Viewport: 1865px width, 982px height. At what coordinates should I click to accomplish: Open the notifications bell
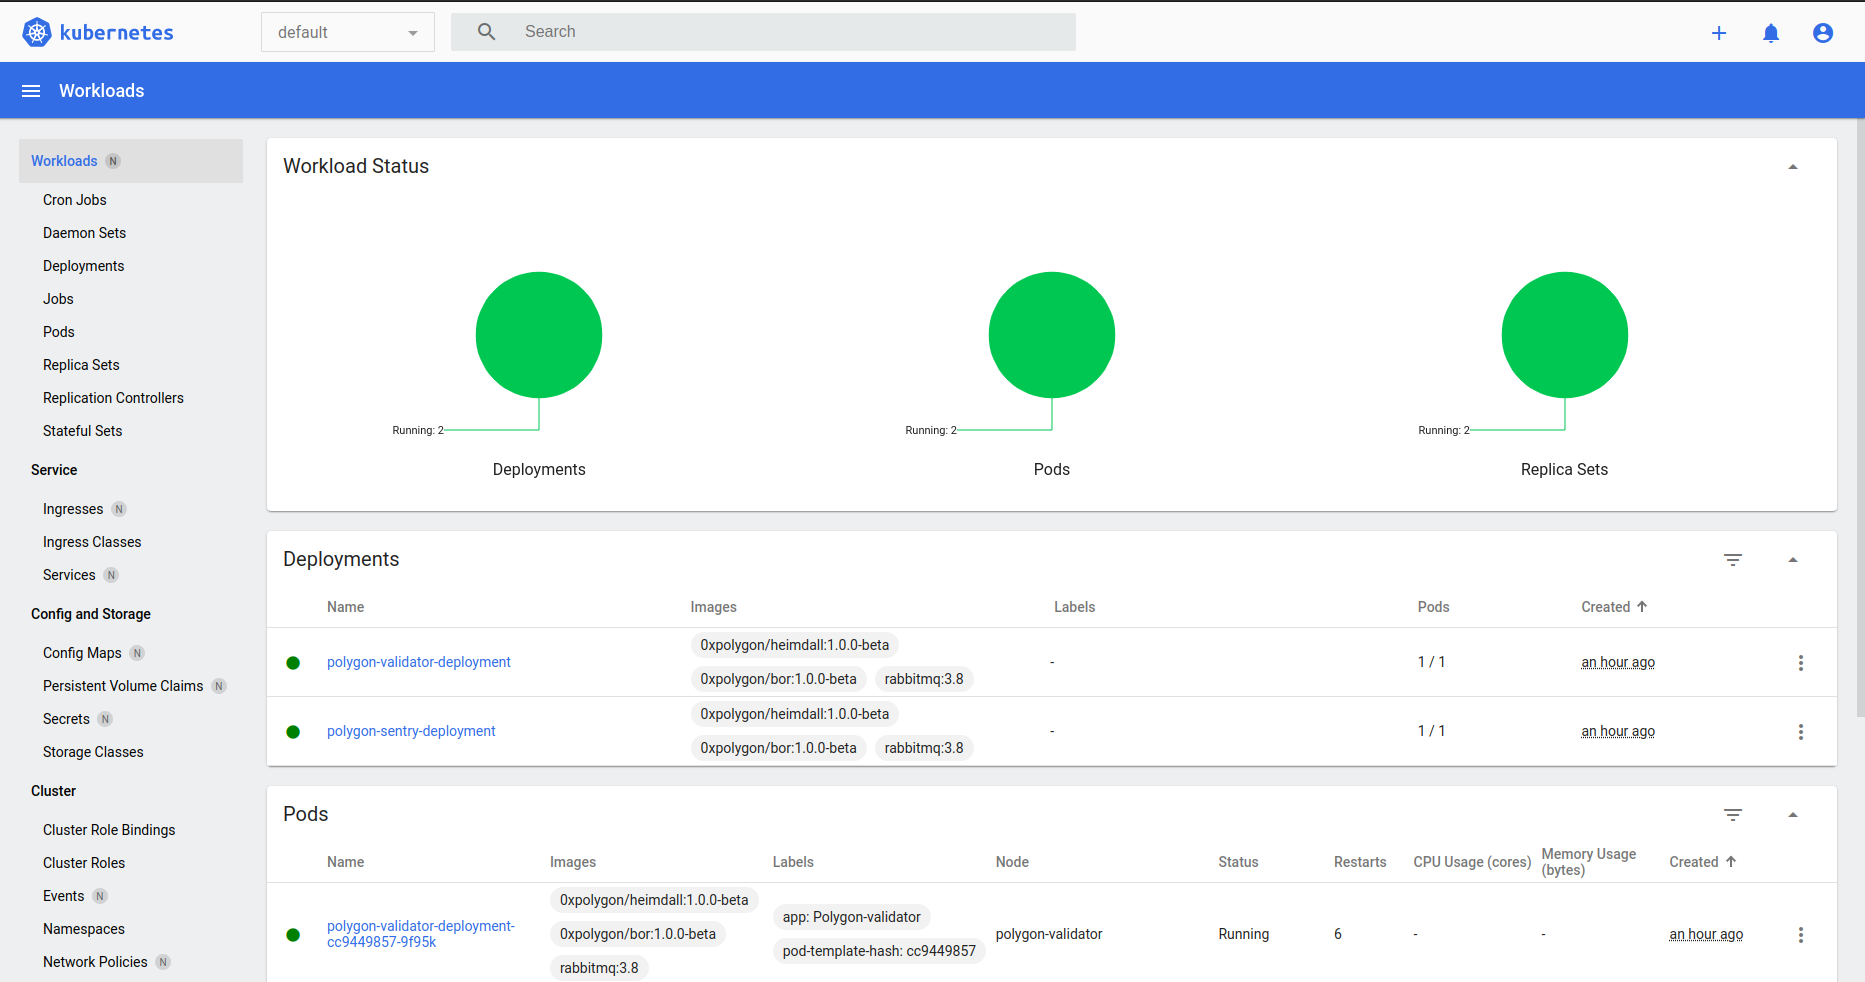[1771, 33]
